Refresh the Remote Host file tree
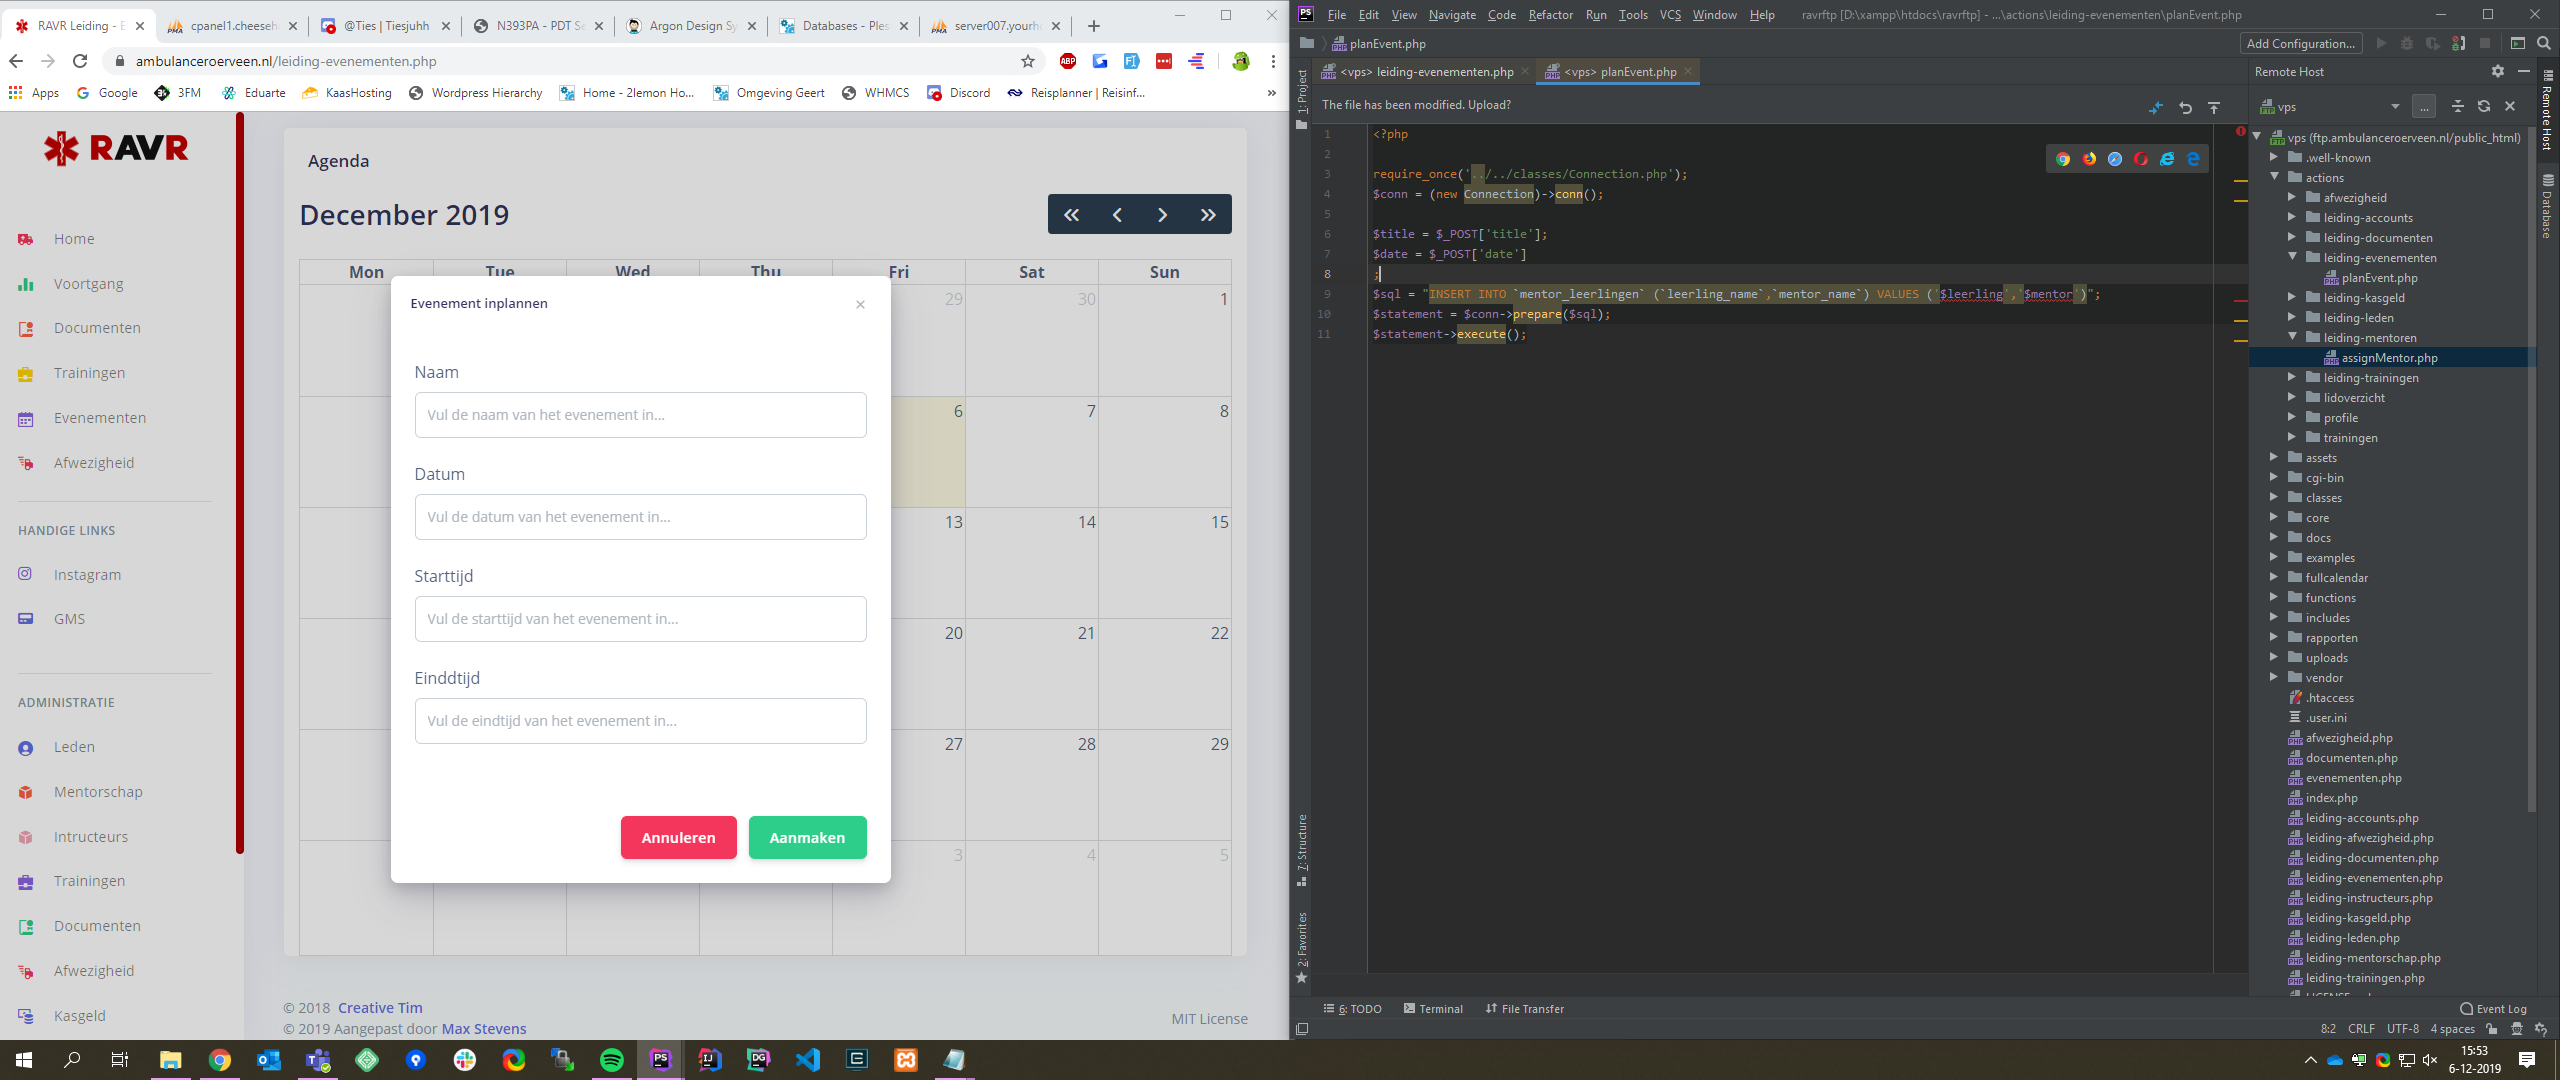2560x1080 pixels. 2483,106
